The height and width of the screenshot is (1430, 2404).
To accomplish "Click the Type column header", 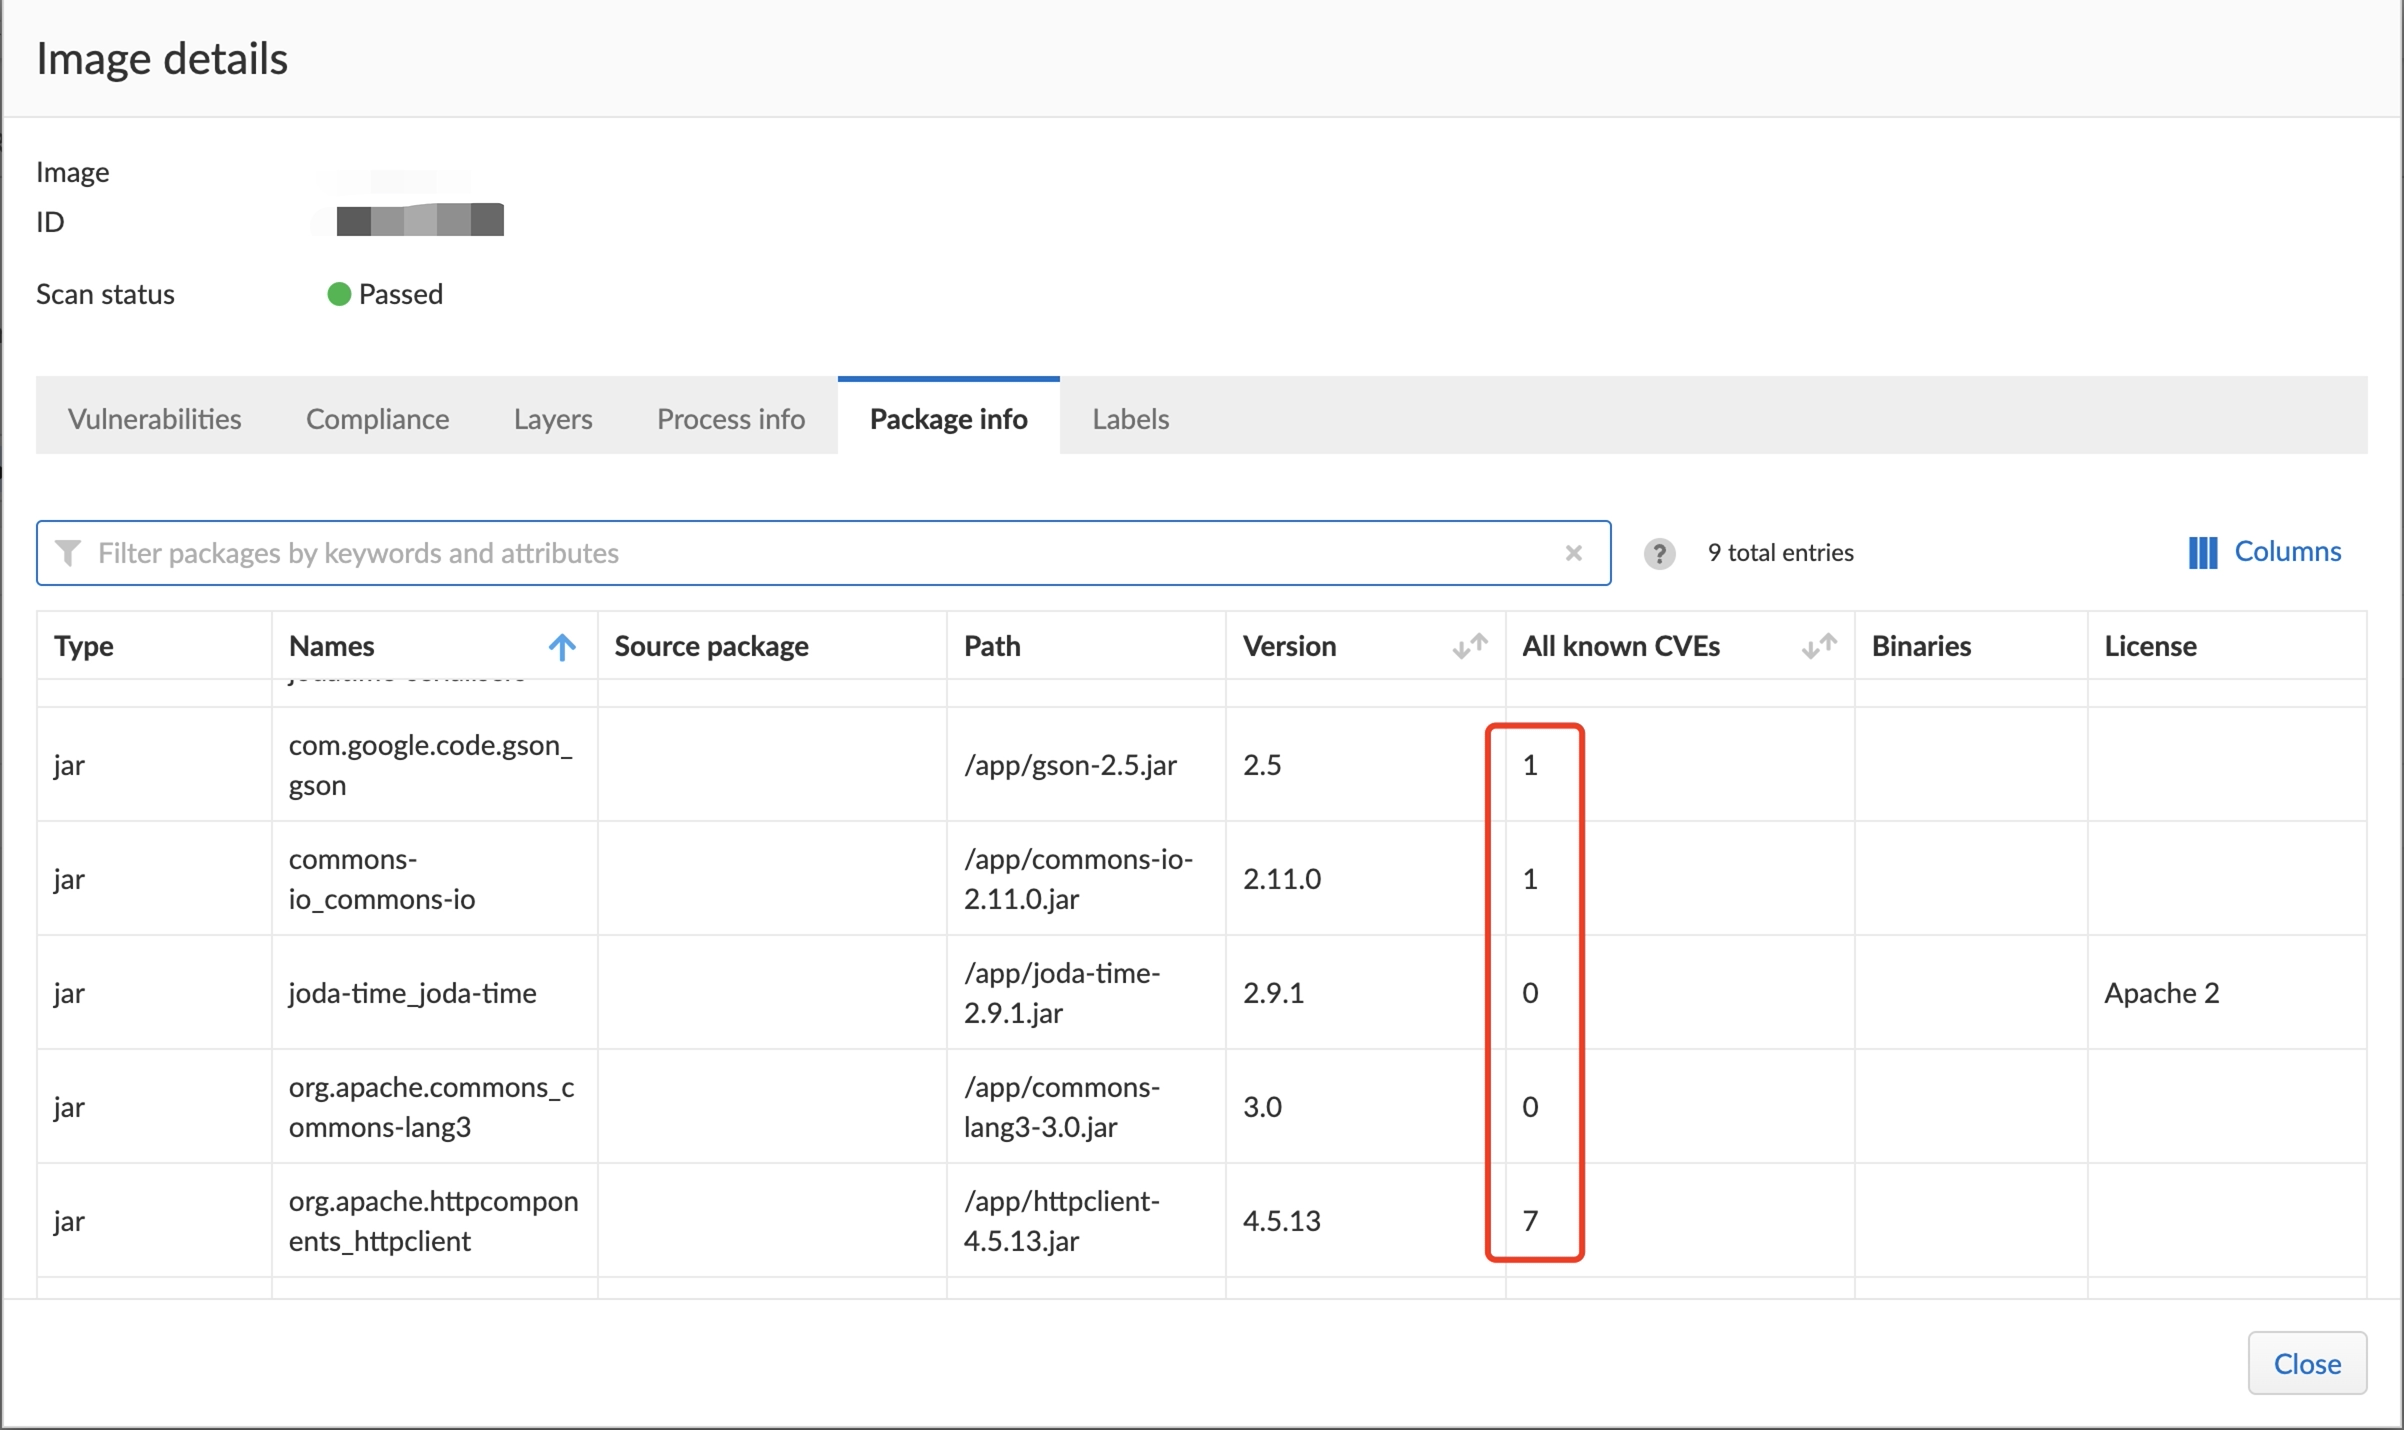I will tap(84, 646).
